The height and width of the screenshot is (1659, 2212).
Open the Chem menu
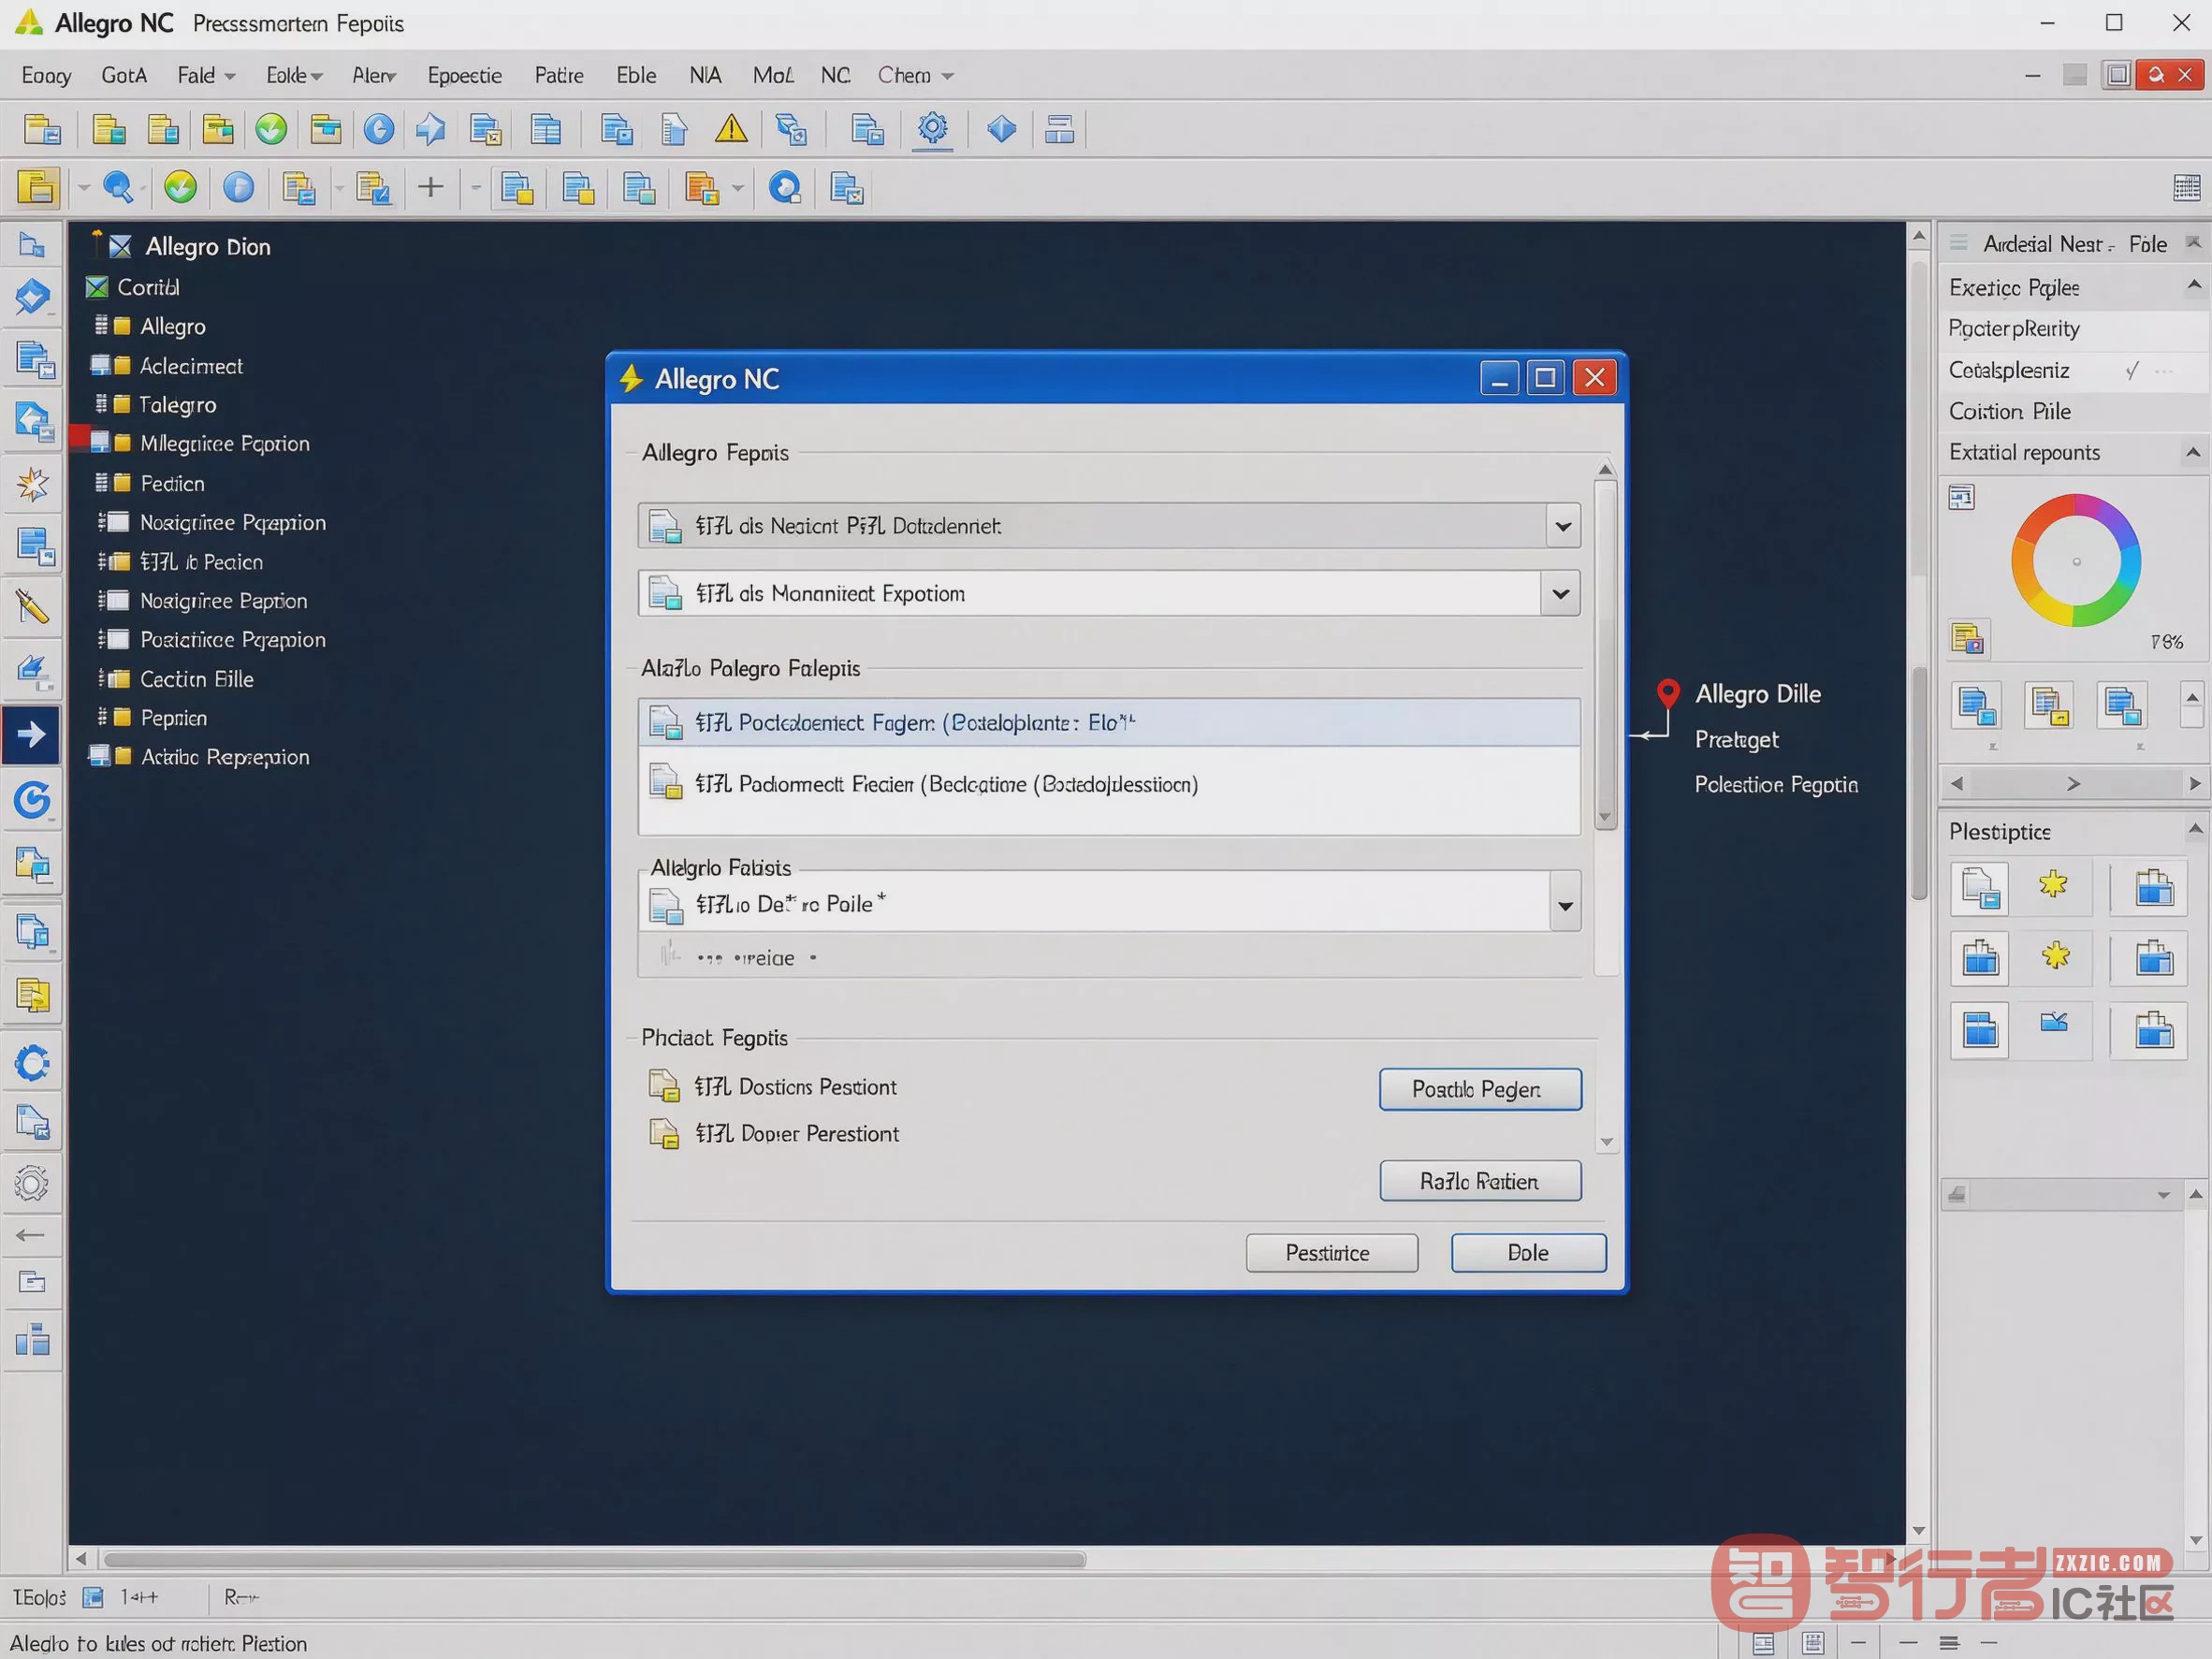point(915,76)
